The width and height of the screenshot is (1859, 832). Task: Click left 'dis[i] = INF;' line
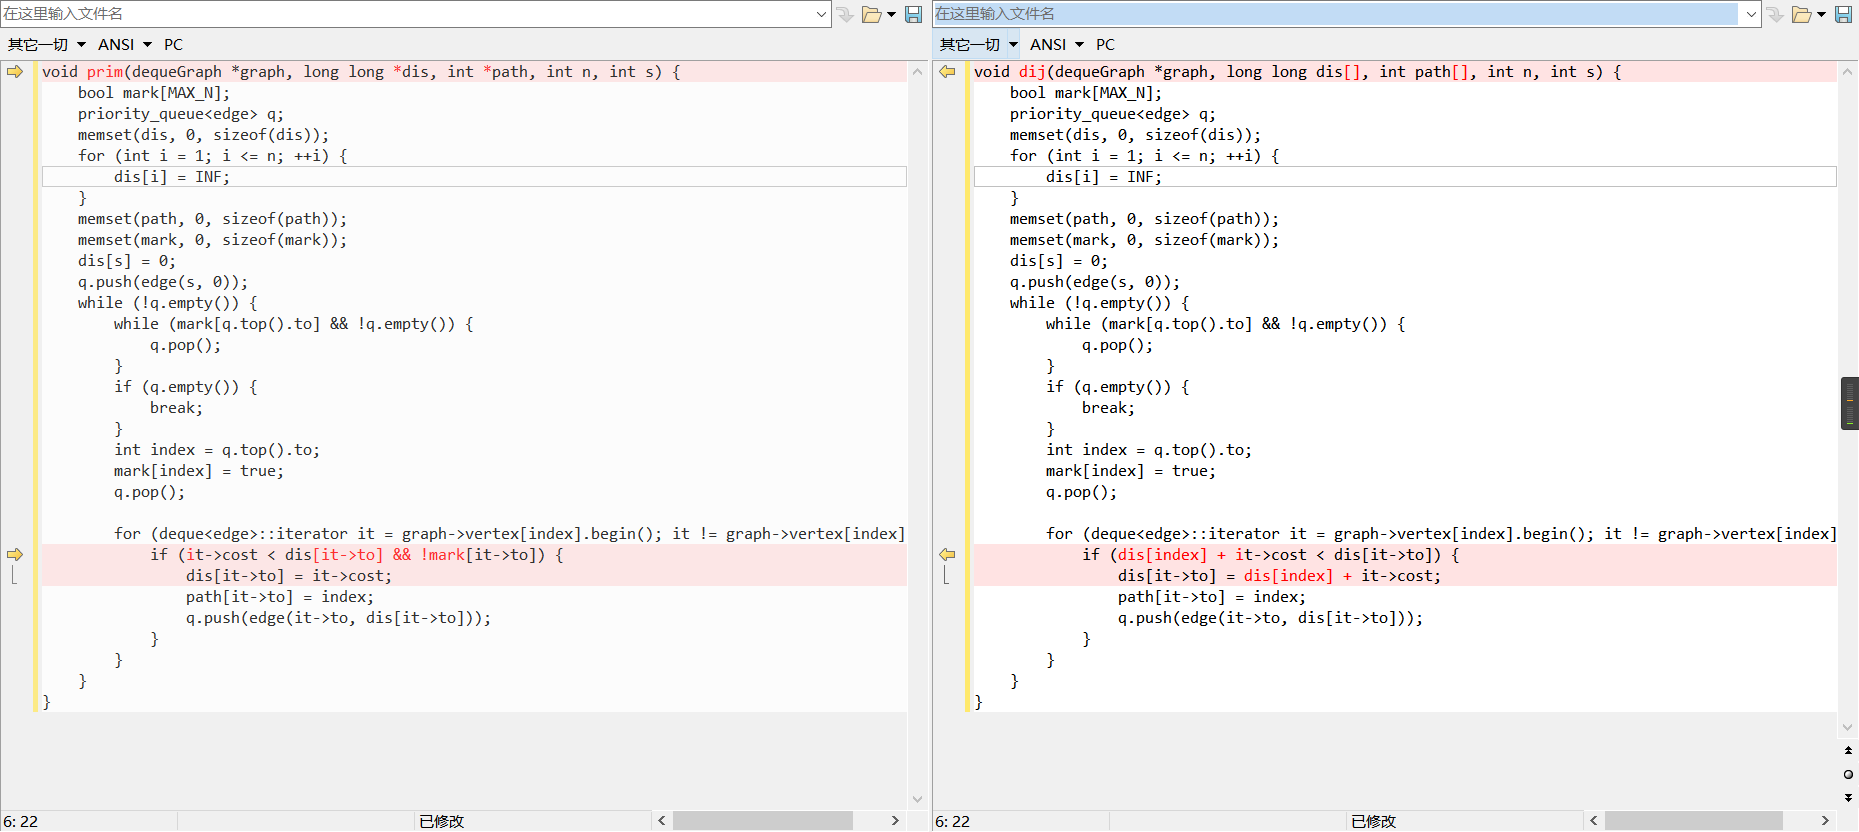click(172, 177)
